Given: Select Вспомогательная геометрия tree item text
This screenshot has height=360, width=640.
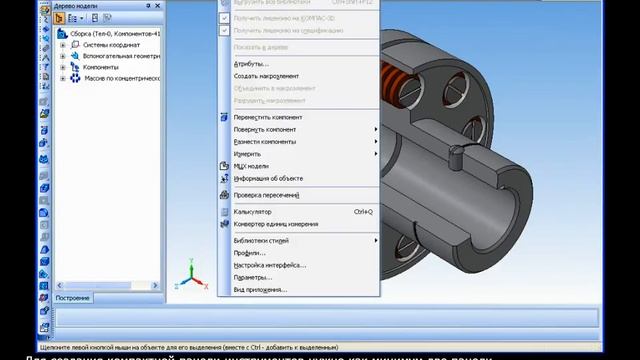Looking at the screenshot, I should click(121, 56).
